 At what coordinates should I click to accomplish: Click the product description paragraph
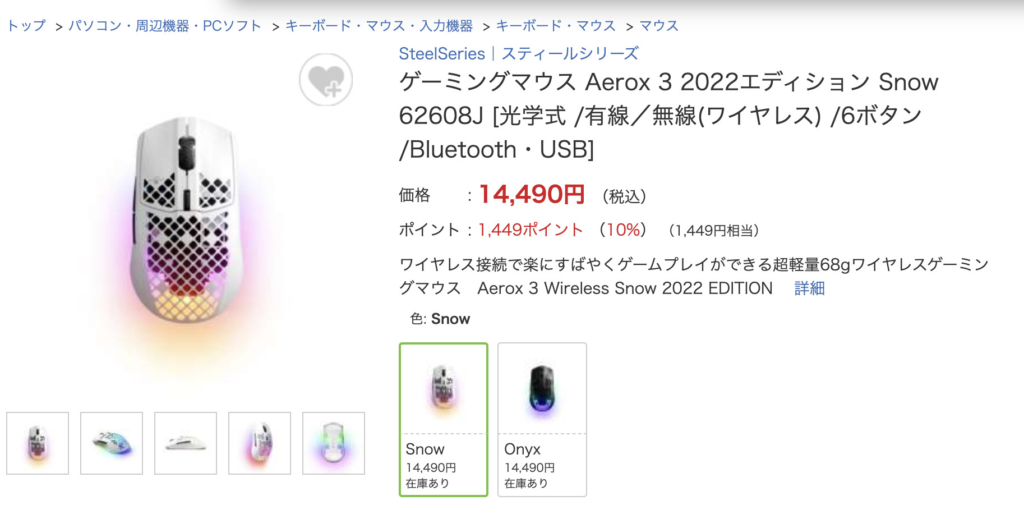coord(690,277)
